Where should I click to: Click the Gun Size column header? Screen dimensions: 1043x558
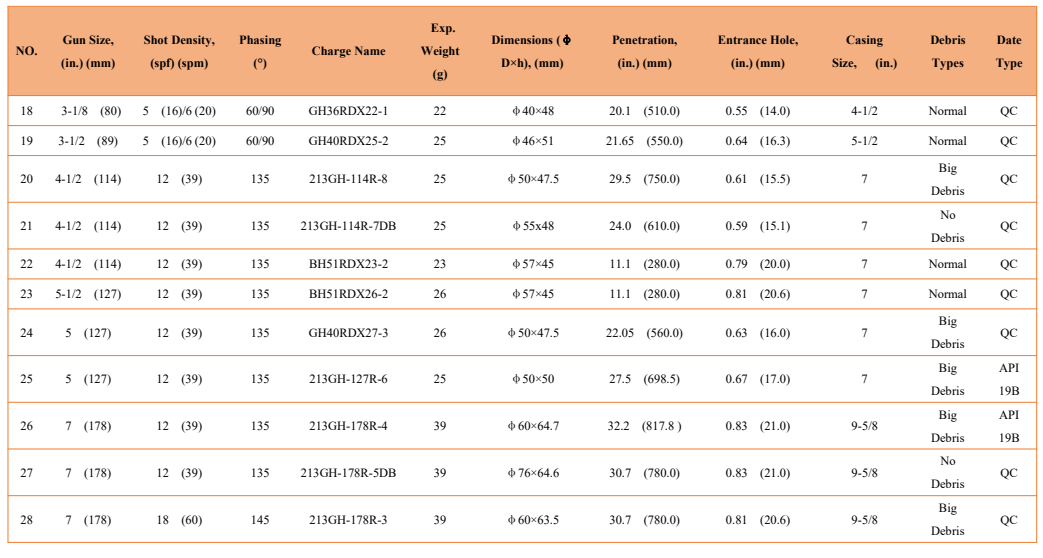tap(88, 51)
